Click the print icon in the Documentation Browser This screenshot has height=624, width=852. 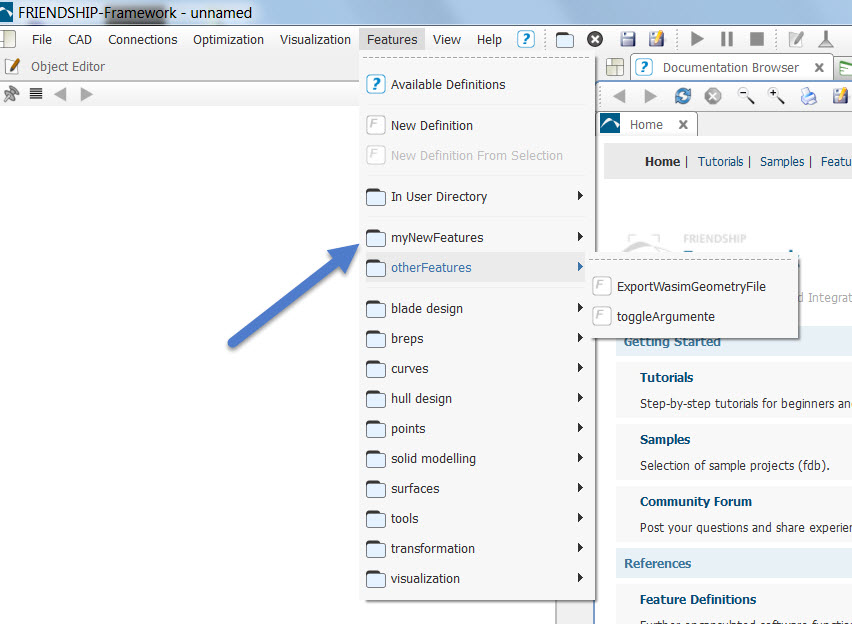tap(809, 96)
